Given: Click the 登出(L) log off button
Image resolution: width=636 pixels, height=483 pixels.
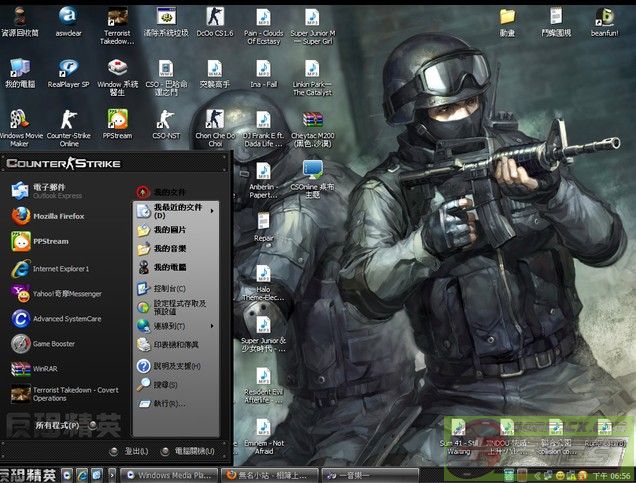Looking at the screenshot, I should [x=131, y=452].
